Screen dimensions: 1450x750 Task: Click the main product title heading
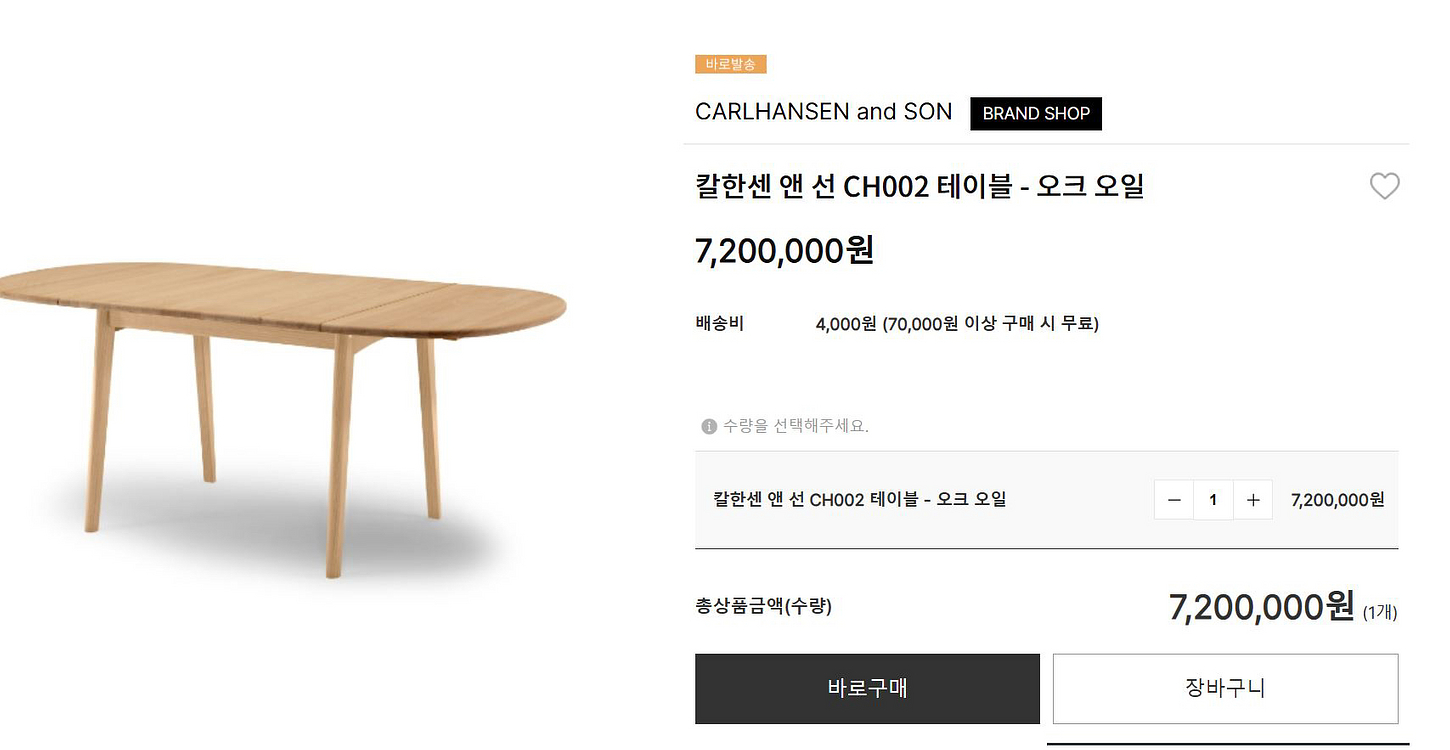tap(919, 187)
